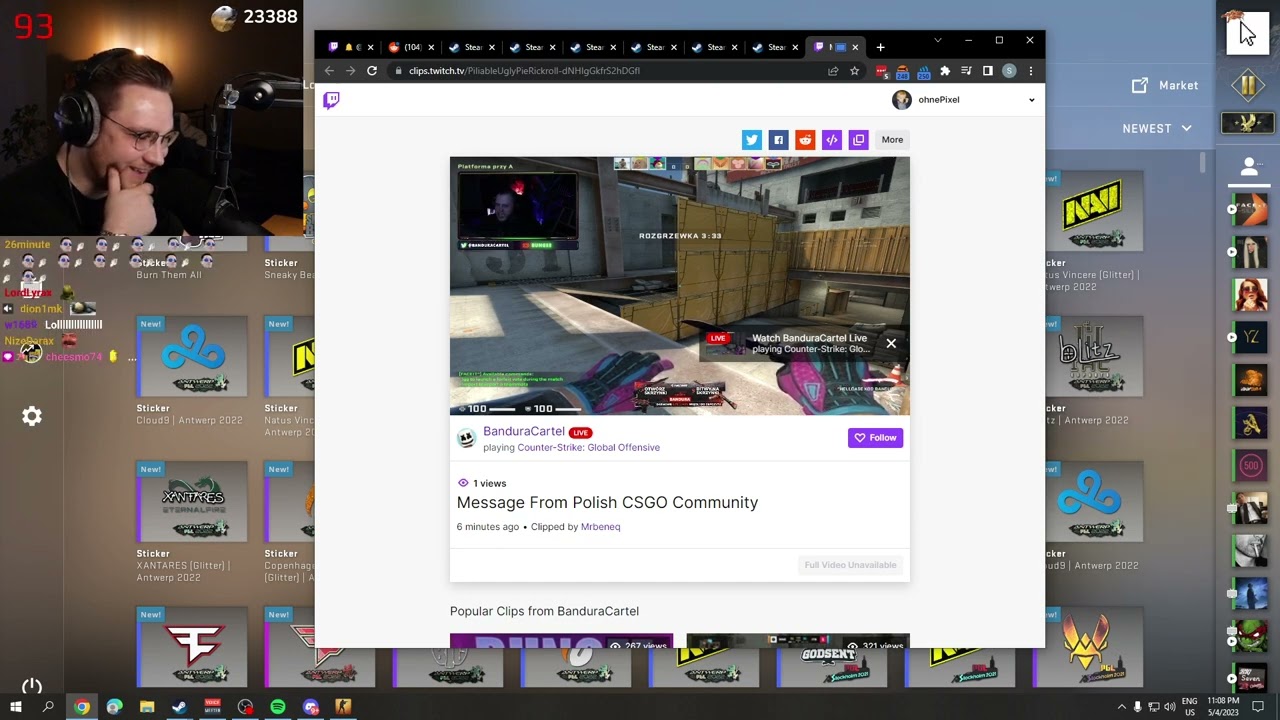
Task: Open the Chrome three-dot menu
Action: pyautogui.click(x=1030, y=71)
